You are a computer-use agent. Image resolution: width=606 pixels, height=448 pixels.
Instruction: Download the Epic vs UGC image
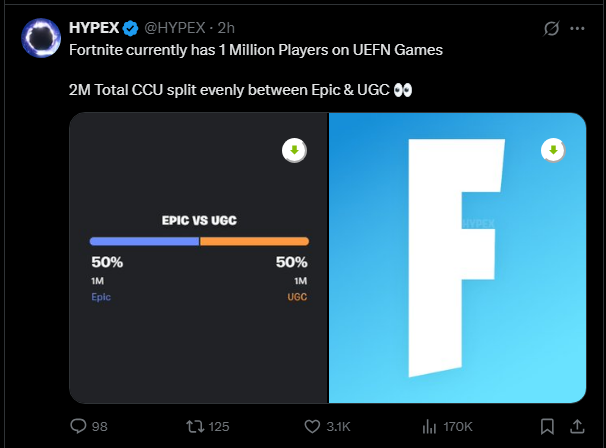pyautogui.click(x=294, y=150)
